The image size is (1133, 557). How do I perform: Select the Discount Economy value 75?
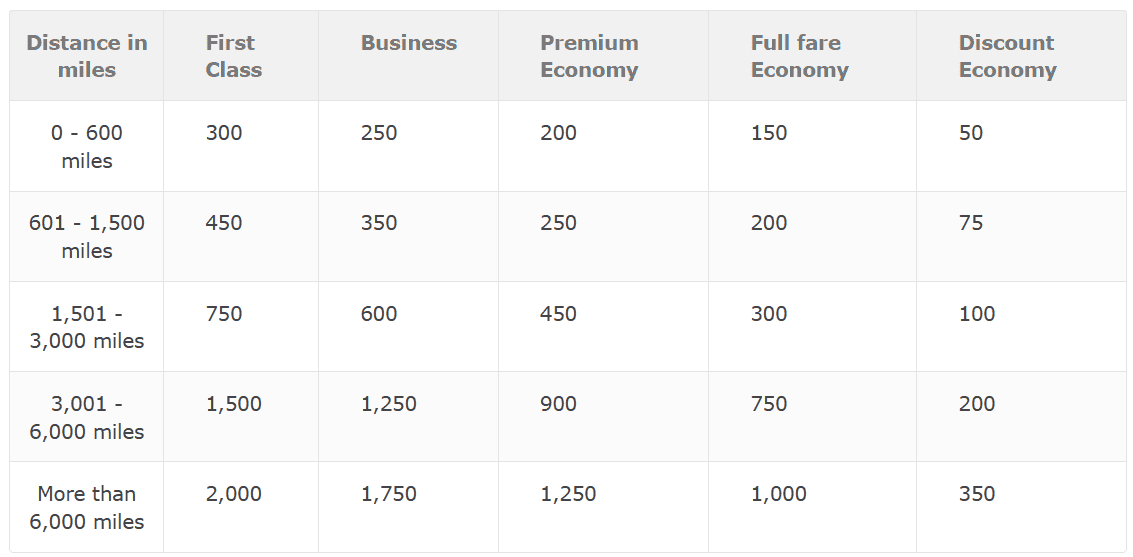coord(971,223)
